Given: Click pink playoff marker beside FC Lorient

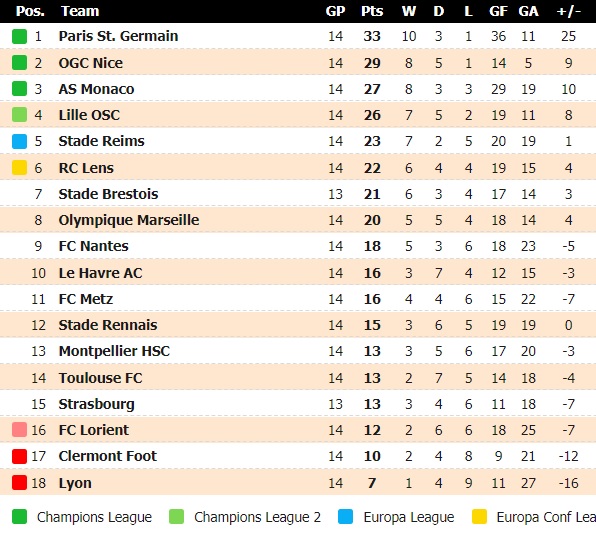Looking at the screenshot, I should (19, 430).
